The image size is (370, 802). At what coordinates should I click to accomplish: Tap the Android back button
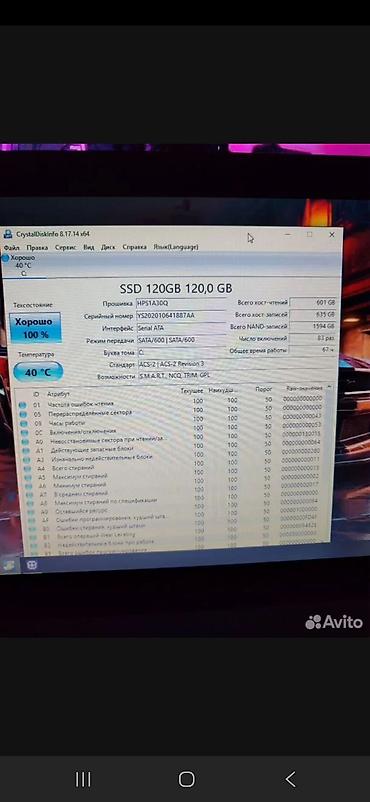[290, 779]
